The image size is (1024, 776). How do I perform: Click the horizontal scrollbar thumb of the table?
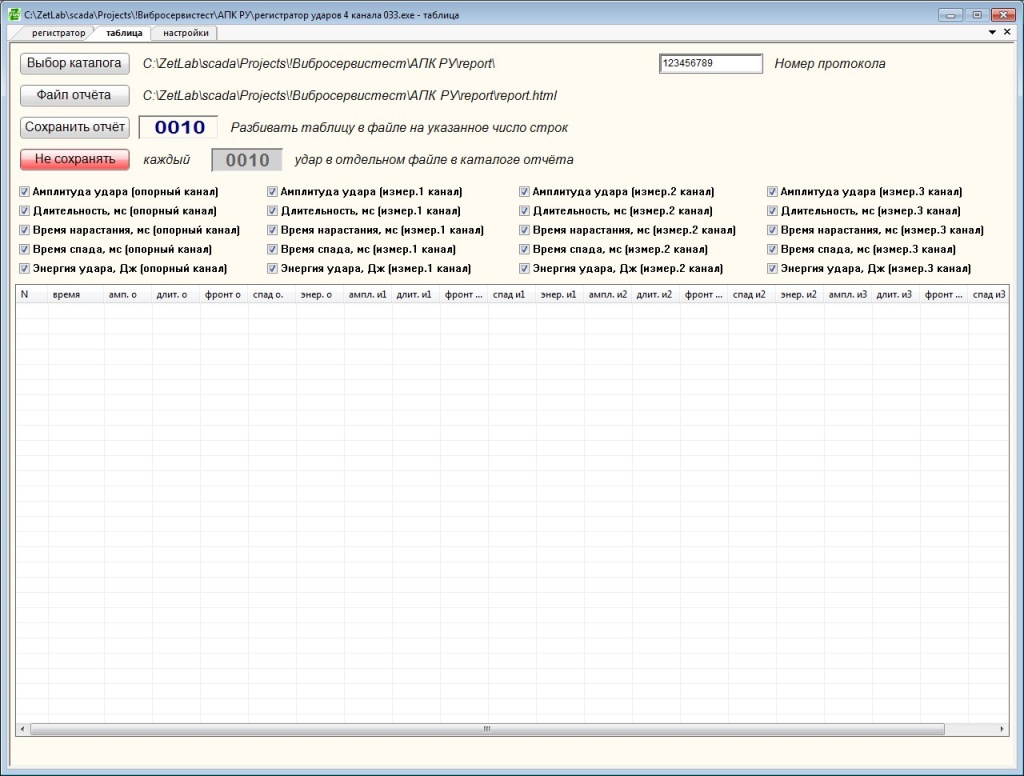487,728
